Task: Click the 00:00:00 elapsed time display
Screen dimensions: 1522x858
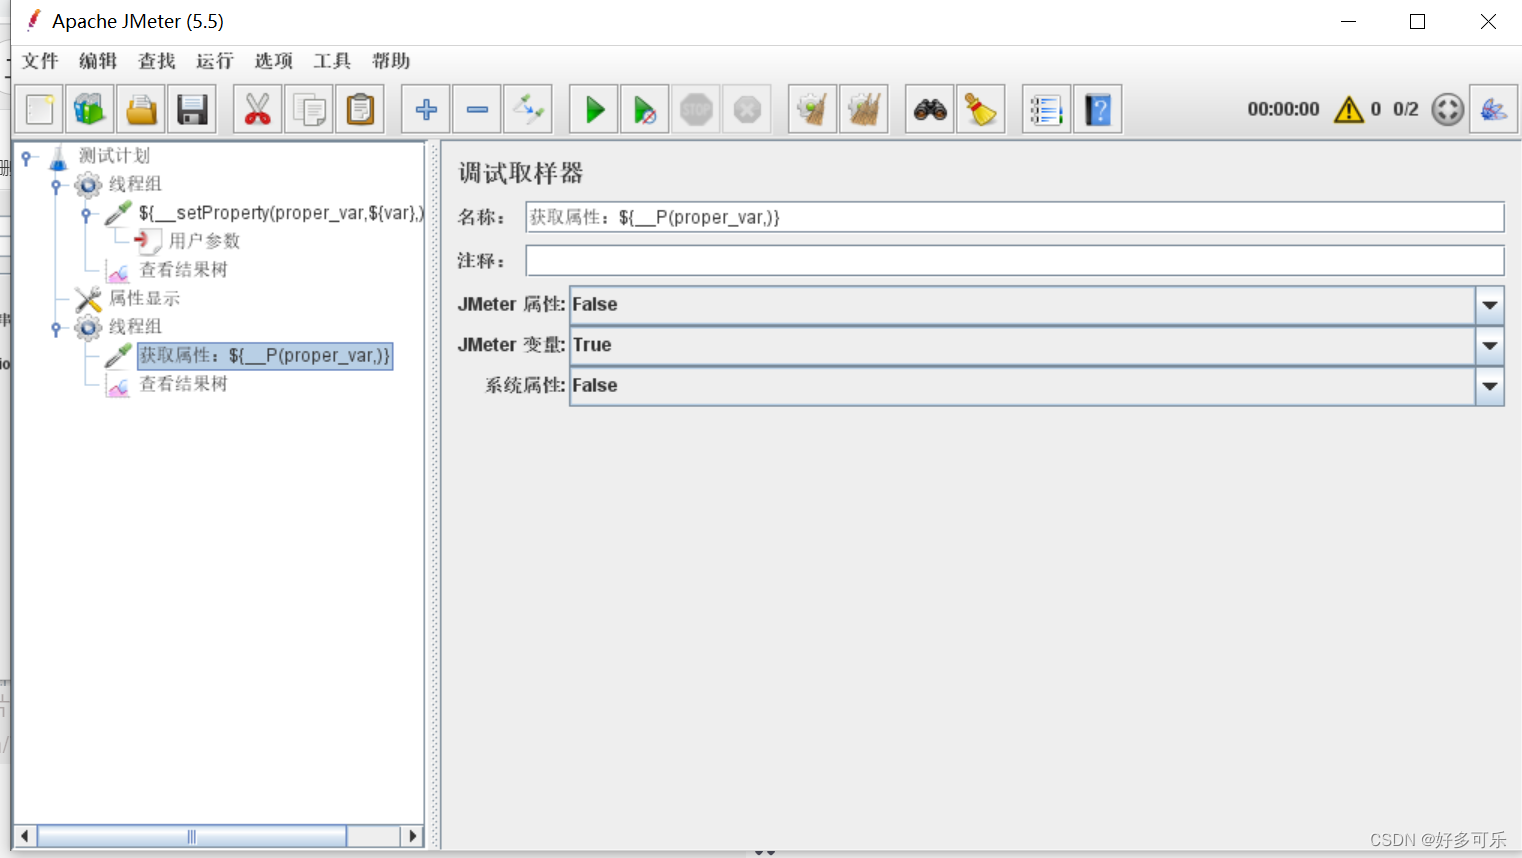Action: (1283, 109)
